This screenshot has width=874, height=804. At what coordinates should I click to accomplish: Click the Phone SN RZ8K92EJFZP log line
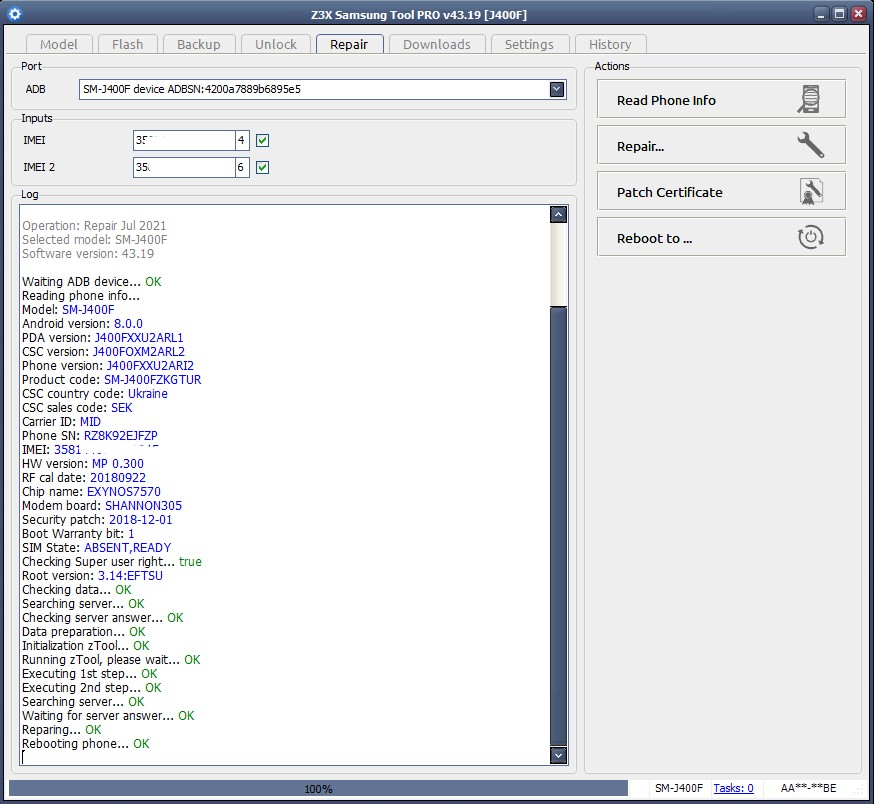90,435
